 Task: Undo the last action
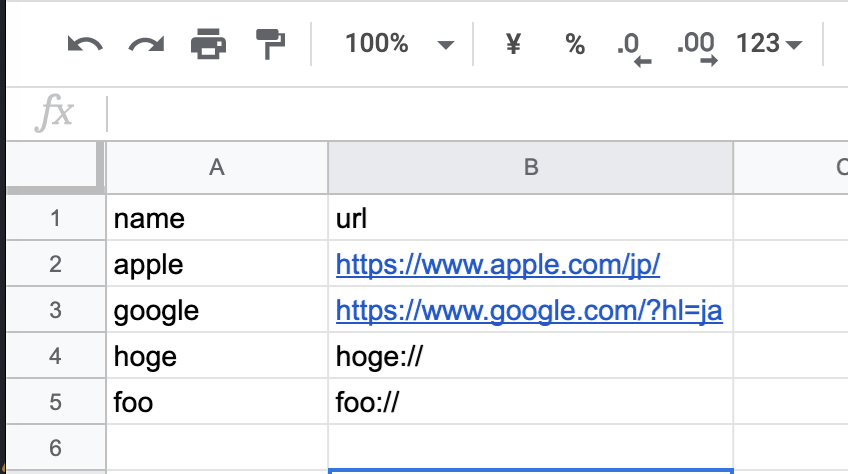[85, 44]
